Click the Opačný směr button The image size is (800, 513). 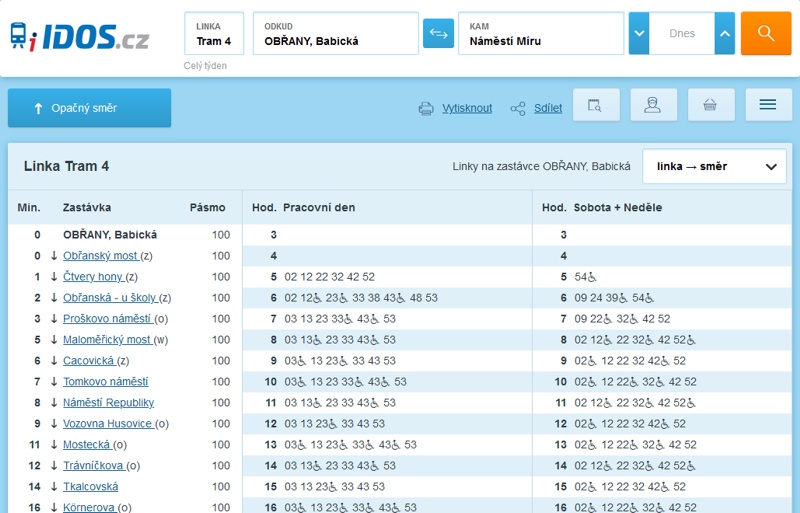(x=89, y=108)
